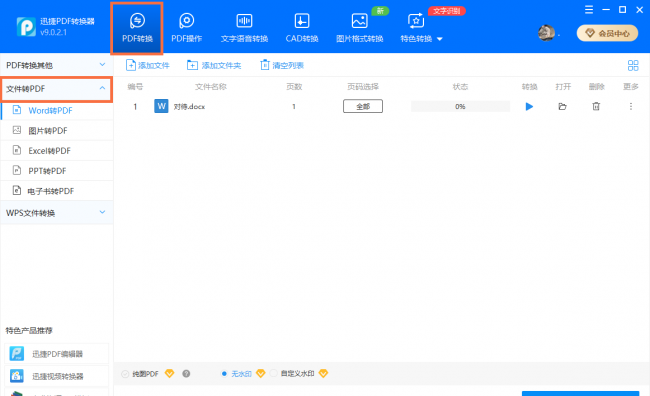Click the 文件名称 column header
This screenshot has width=650, height=396.
[x=211, y=87]
